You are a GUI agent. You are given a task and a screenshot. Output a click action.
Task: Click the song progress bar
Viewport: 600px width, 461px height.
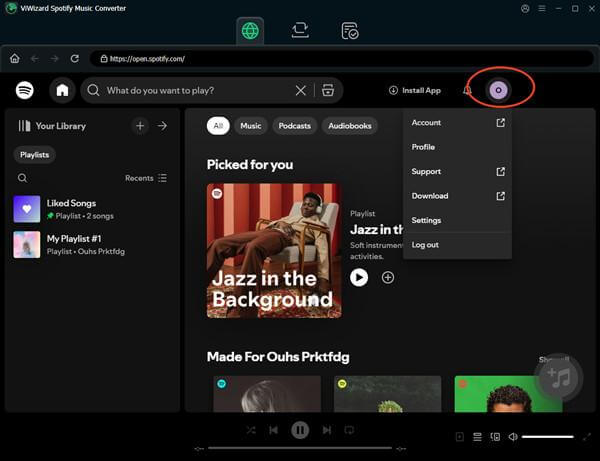click(x=300, y=448)
